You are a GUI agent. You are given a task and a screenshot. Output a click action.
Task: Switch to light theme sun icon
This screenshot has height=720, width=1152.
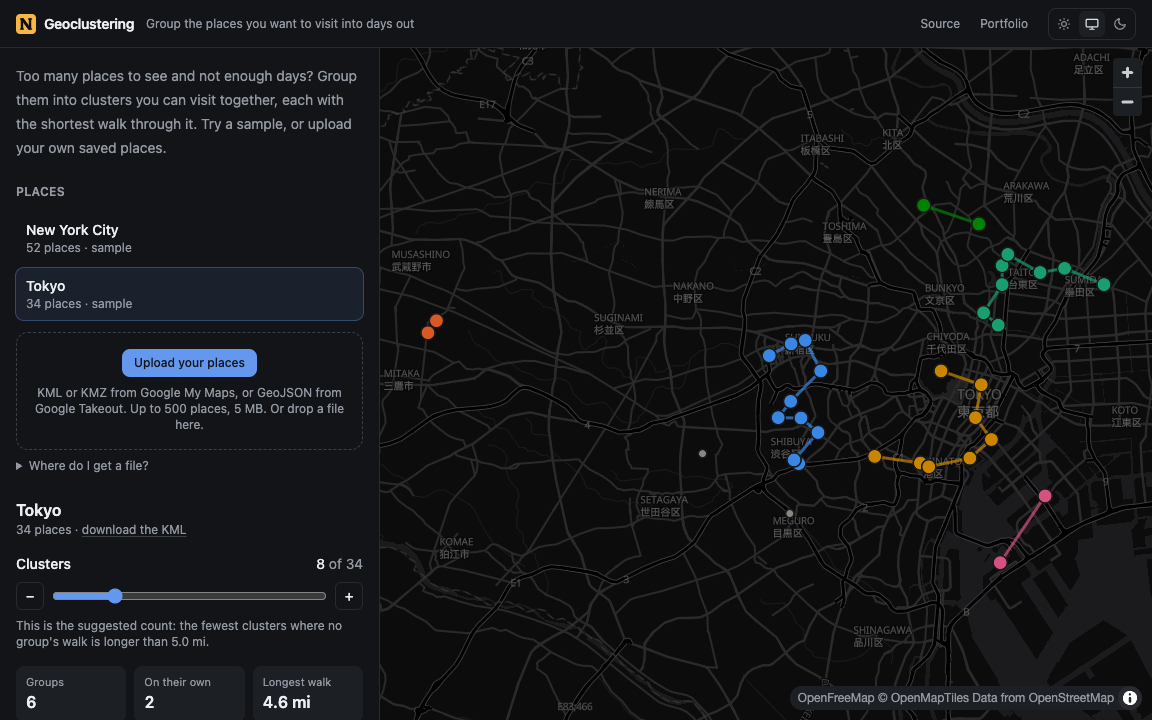(1063, 24)
